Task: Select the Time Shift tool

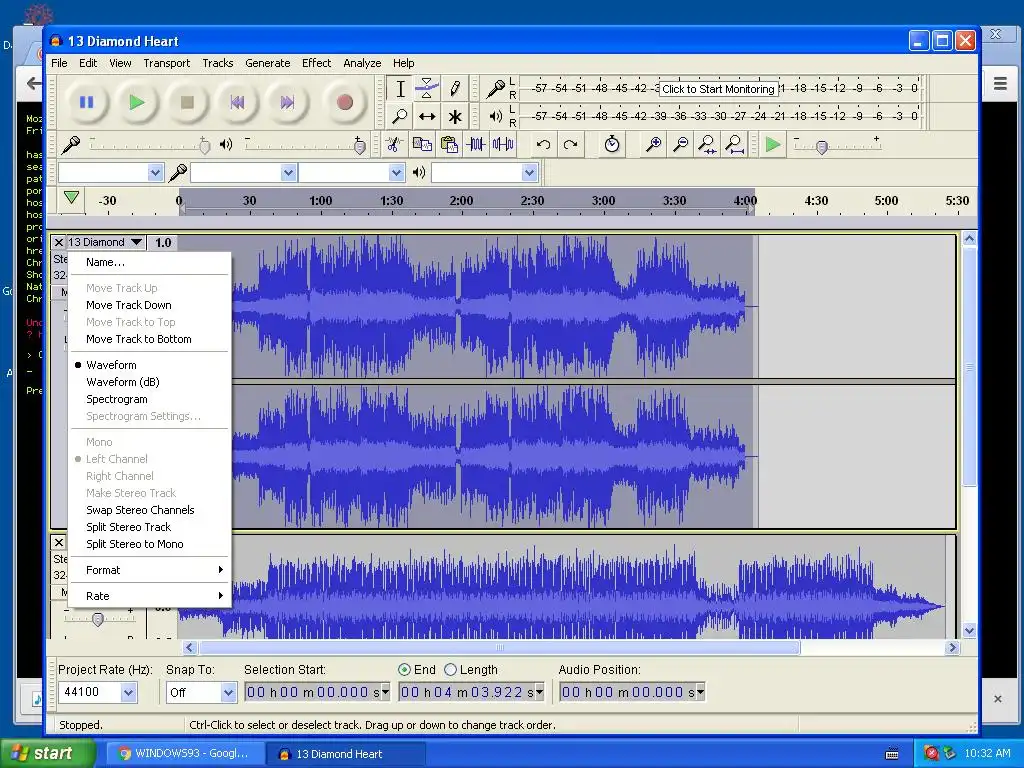Action: [427, 117]
